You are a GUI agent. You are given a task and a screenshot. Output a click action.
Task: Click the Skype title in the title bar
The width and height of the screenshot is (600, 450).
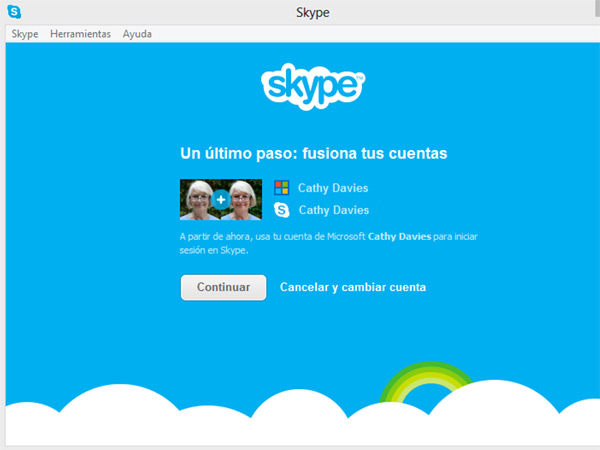[x=313, y=12]
